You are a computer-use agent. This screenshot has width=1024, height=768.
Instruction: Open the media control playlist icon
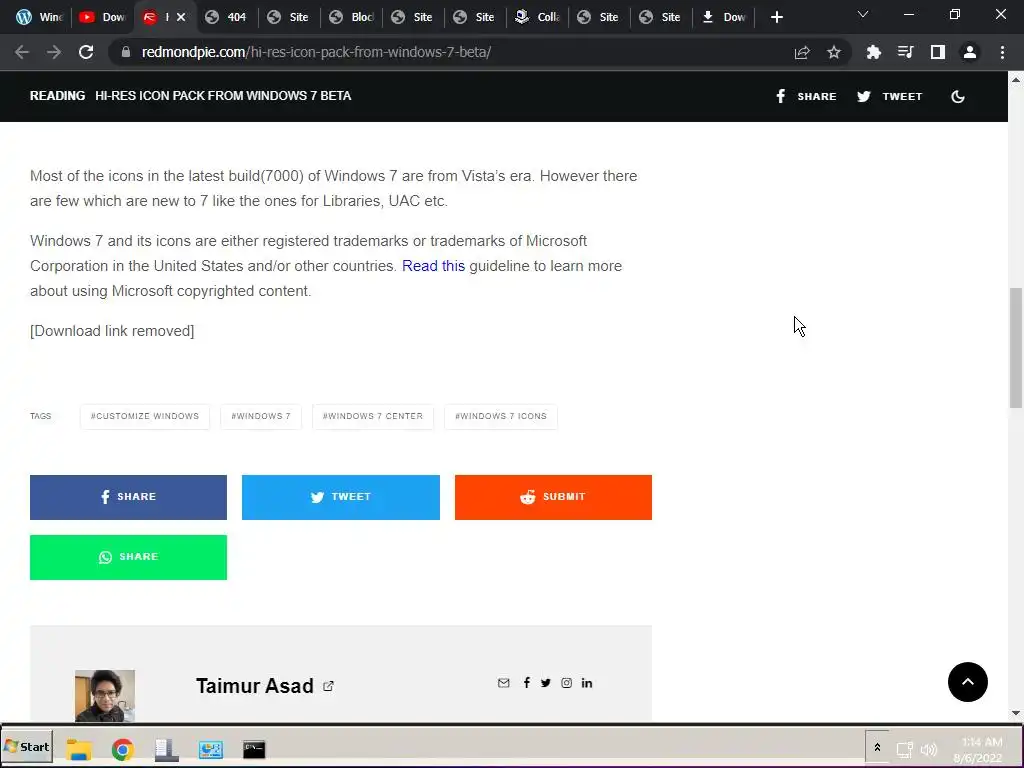point(905,52)
